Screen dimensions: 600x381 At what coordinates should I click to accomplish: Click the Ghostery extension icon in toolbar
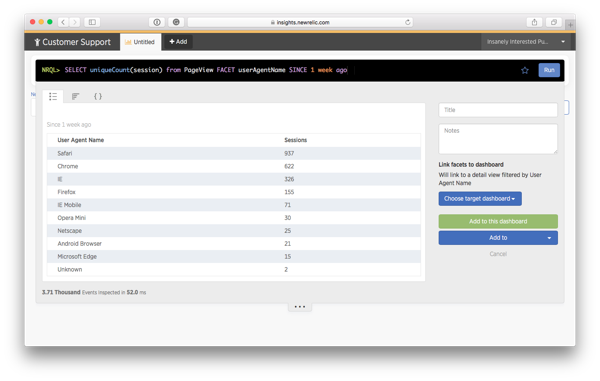[x=176, y=22]
